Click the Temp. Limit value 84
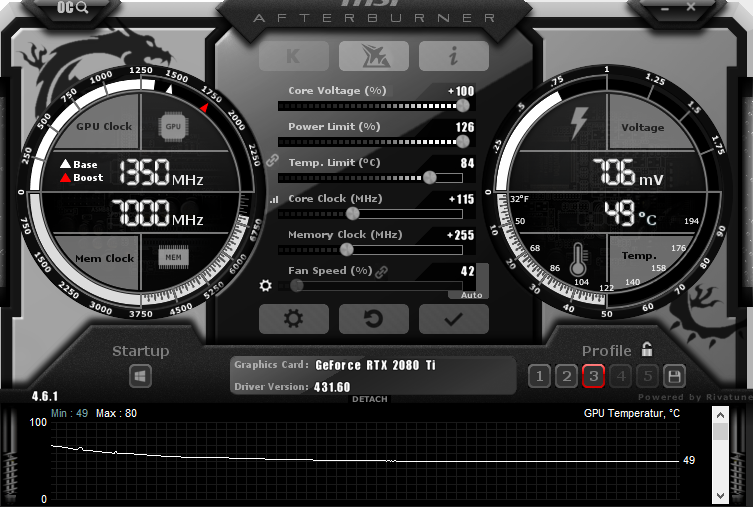The height and width of the screenshot is (507, 753). click(467, 163)
